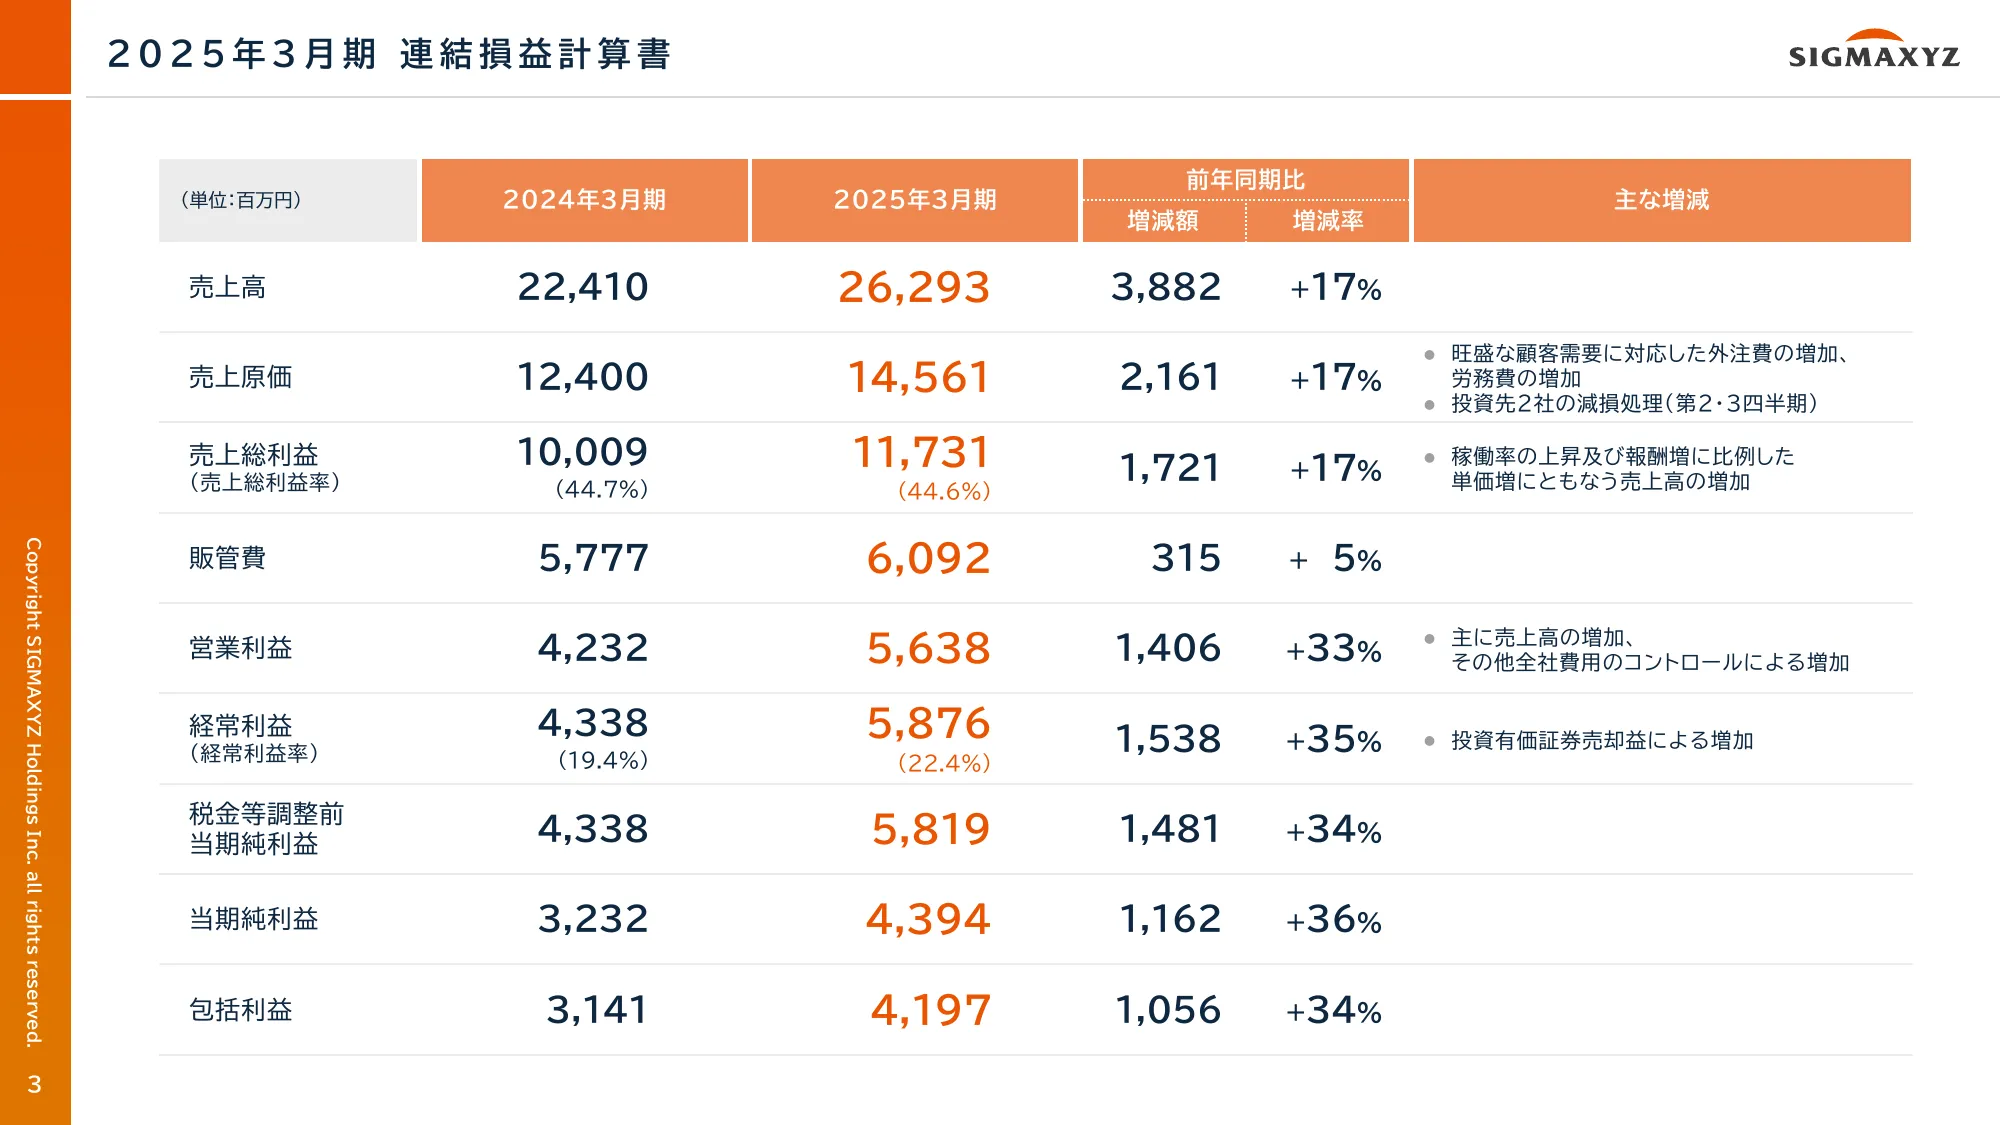Select the 売上高 row label

pyautogui.click(x=227, y=288)
